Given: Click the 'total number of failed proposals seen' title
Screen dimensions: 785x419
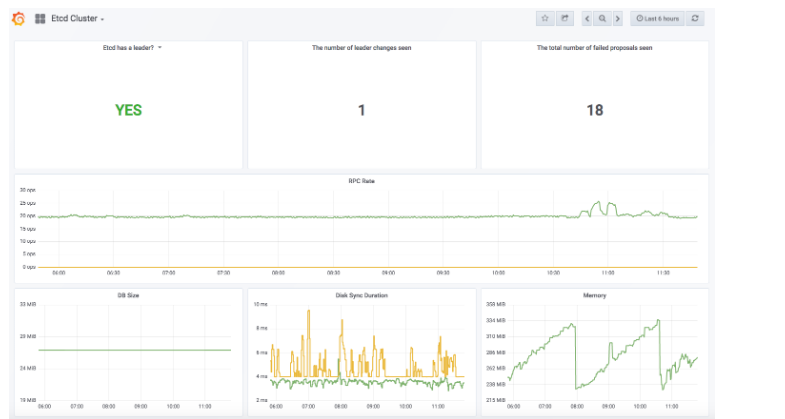Looking at the screenshot, I should 594,48.
